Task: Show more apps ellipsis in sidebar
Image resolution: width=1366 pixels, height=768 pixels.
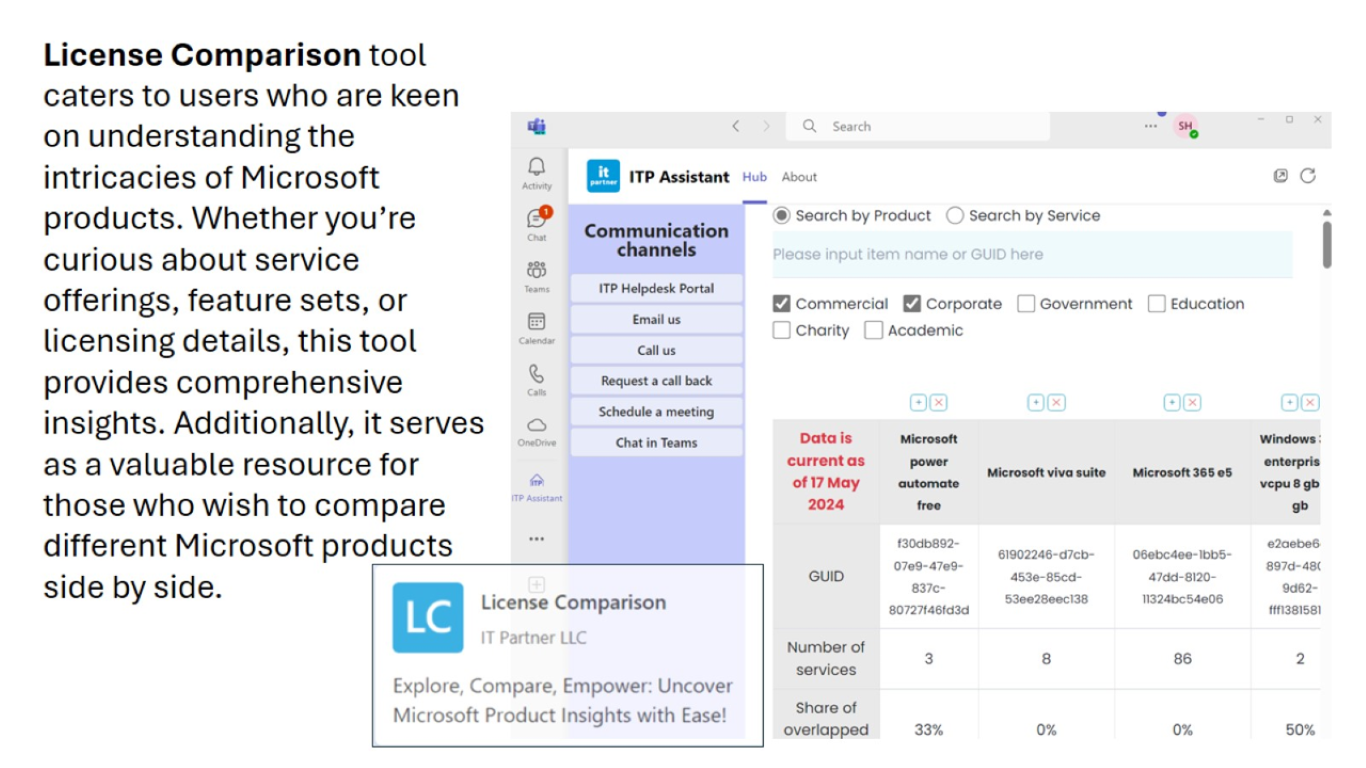Action: coord(537,538)
